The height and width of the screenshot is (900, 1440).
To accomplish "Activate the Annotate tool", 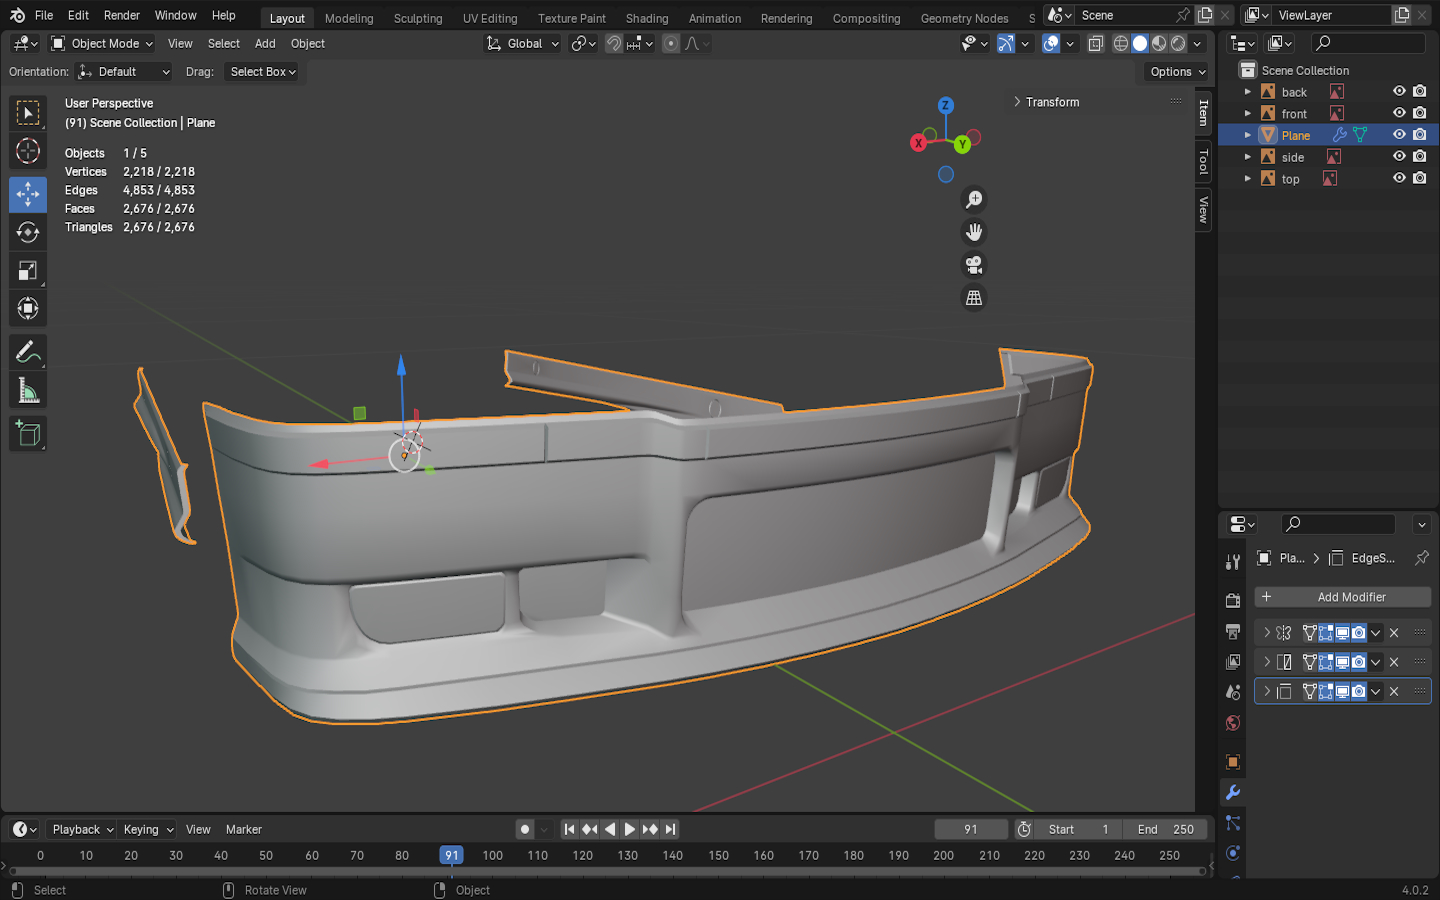I will (x=28, y=352).
